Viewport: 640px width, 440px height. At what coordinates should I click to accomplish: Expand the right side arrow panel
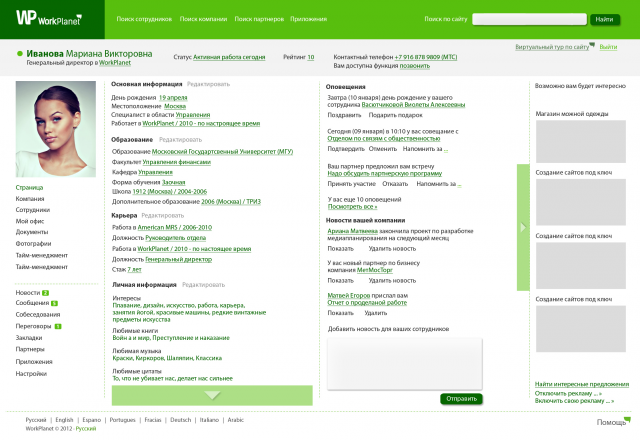coord(523,227)
